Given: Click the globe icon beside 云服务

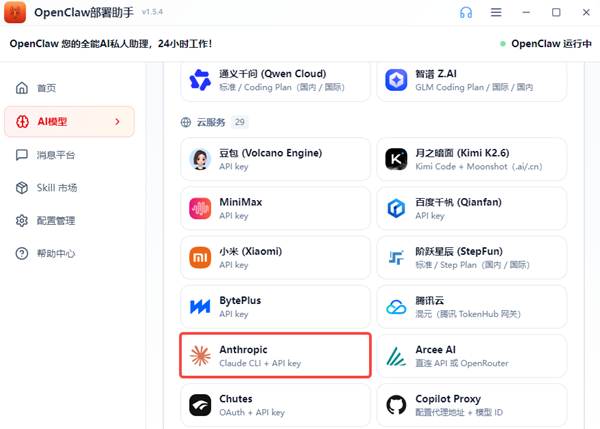Looking at the screenshot, I should [186, 122].
